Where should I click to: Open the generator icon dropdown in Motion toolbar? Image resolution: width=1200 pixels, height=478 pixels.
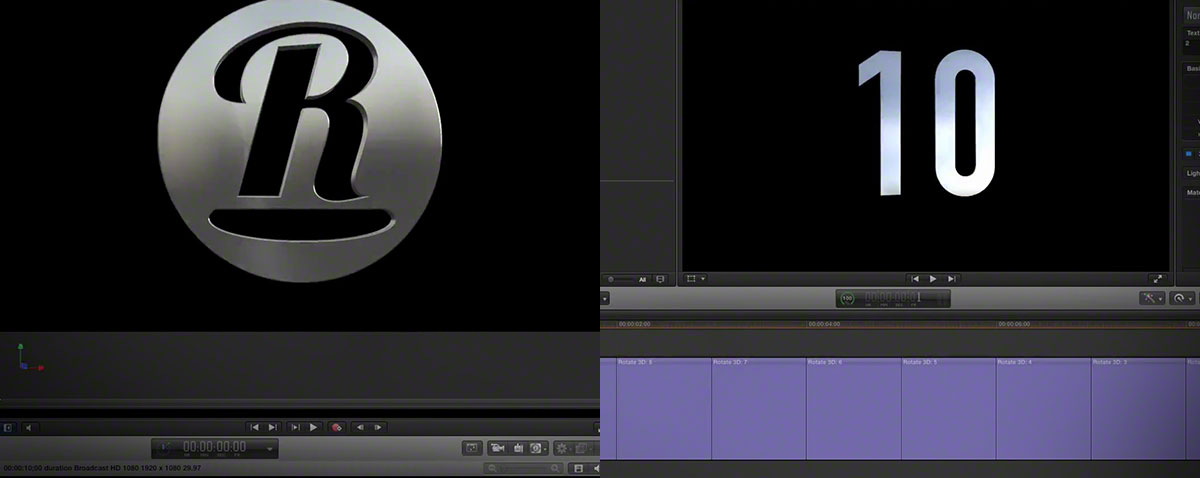[538, 448]
